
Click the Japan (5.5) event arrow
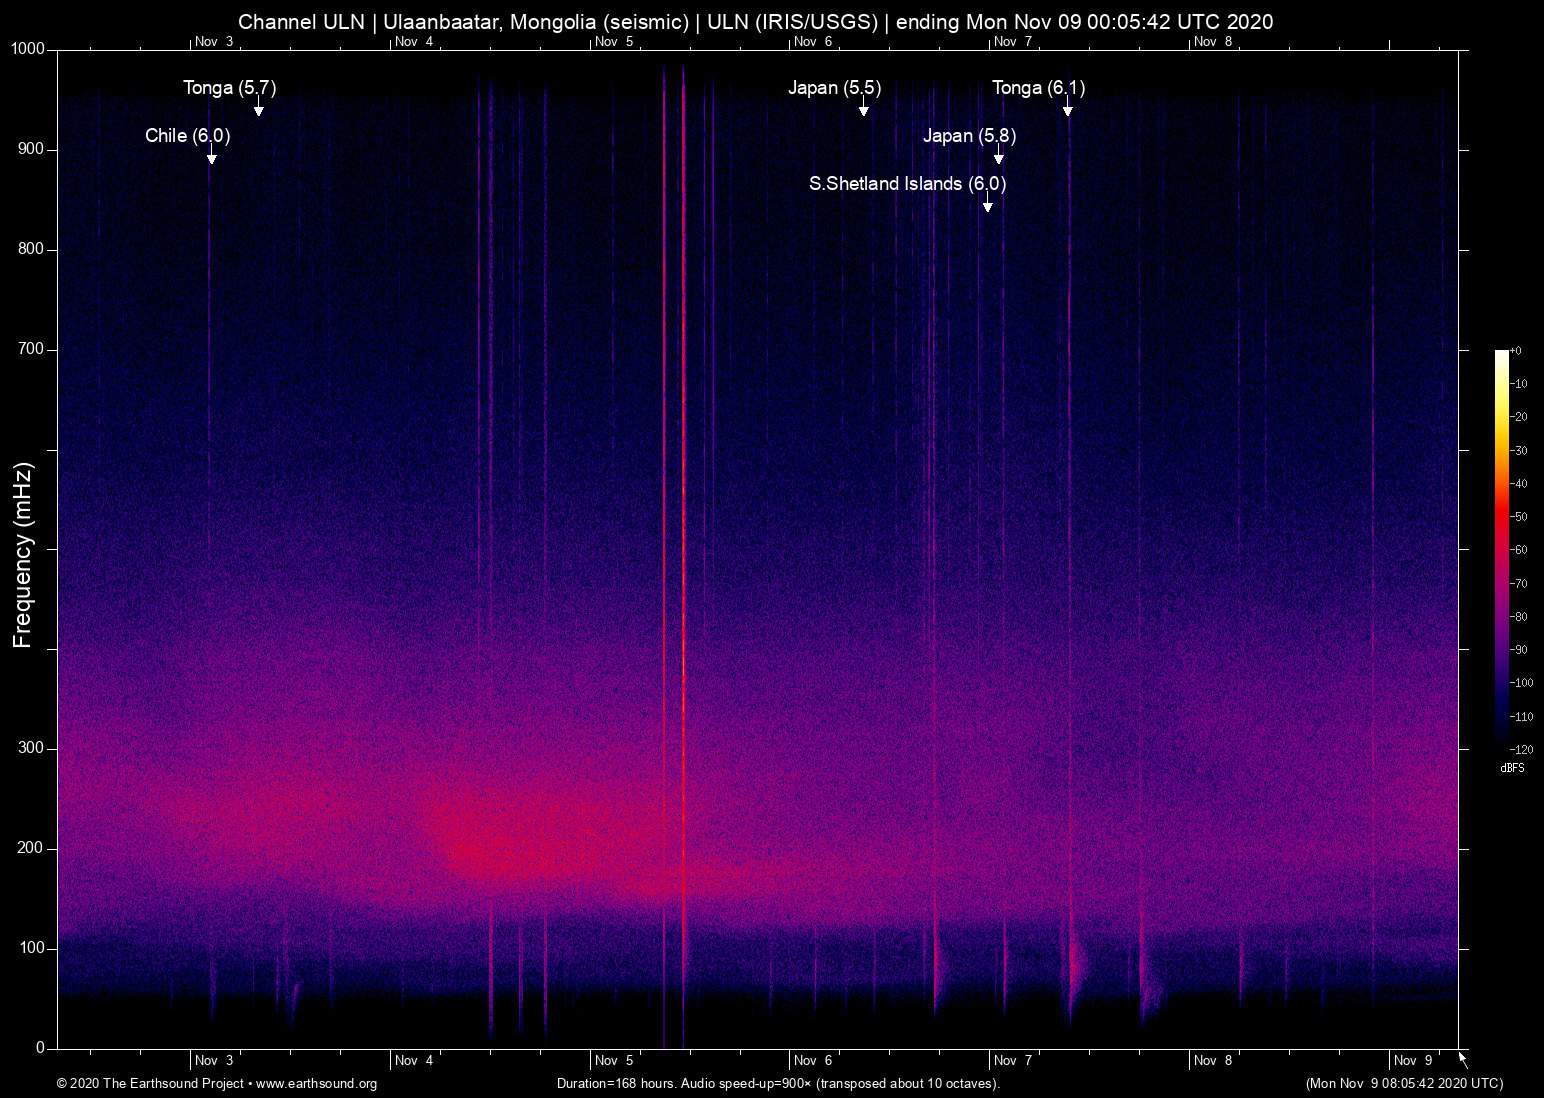(864, 110)
